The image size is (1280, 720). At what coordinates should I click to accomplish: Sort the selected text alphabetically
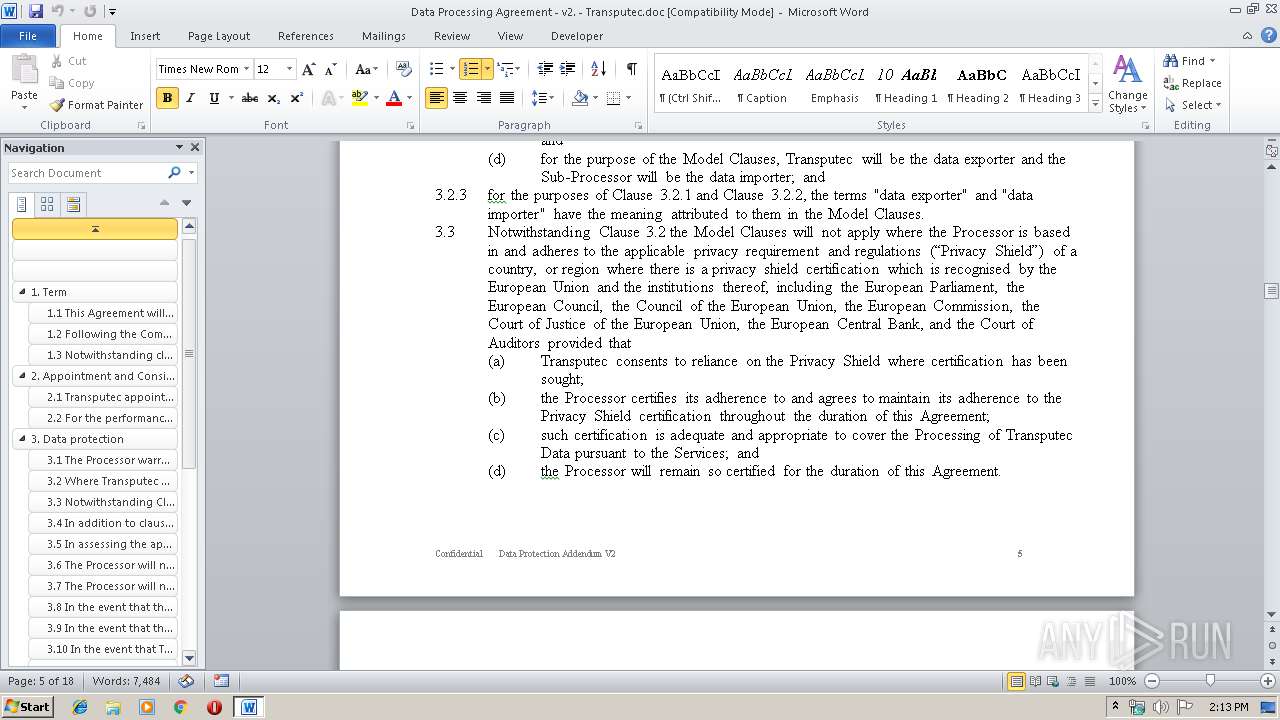coord(598,69)
